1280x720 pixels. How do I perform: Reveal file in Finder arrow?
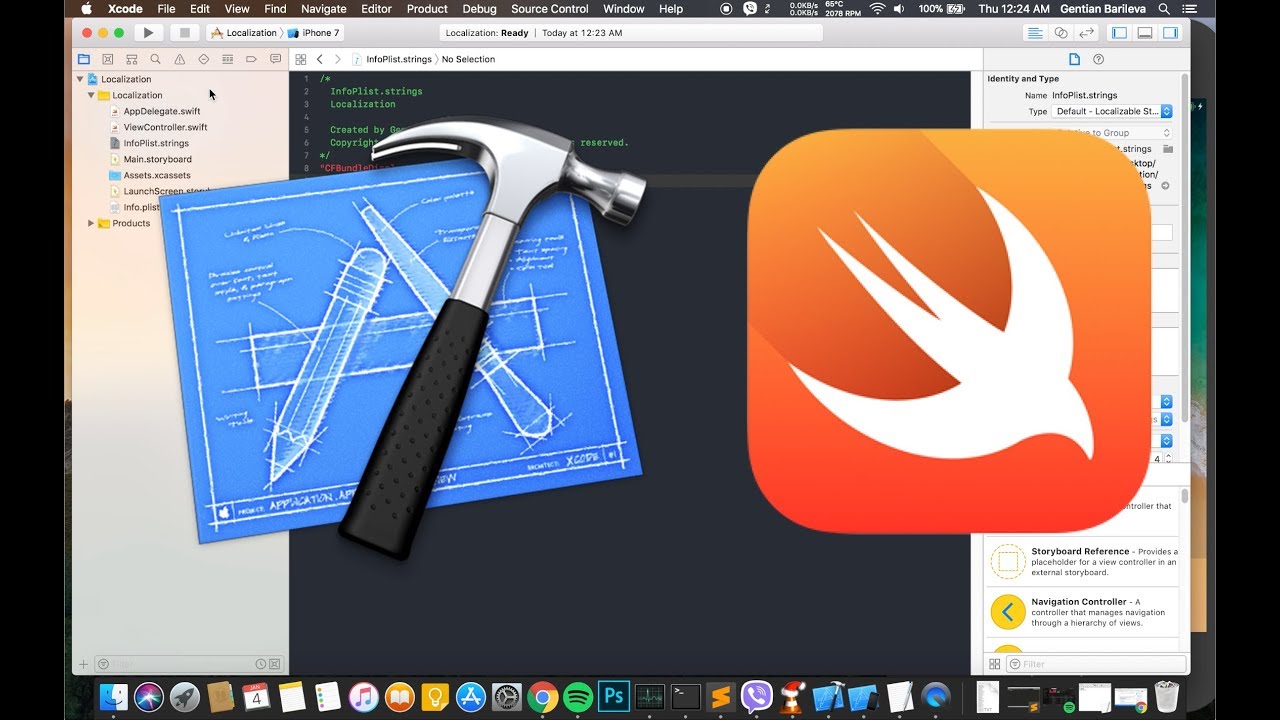click(x=1165, y=186)
